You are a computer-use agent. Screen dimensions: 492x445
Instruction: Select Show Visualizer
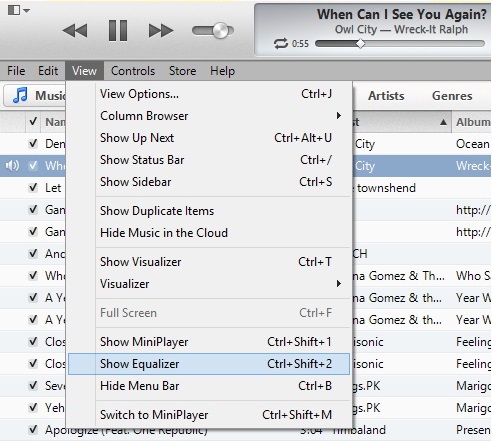(x=209, y=262)
